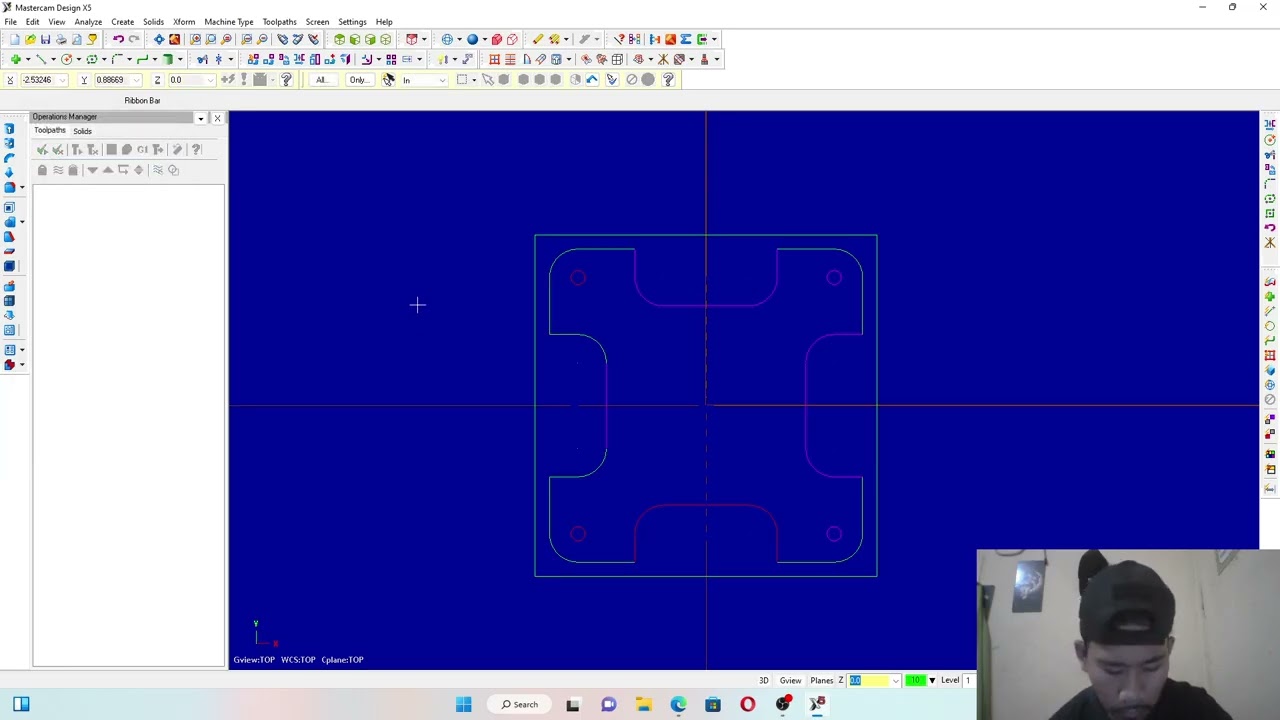
Task: Open the Machine Type menu
Action: pos(229,21)
